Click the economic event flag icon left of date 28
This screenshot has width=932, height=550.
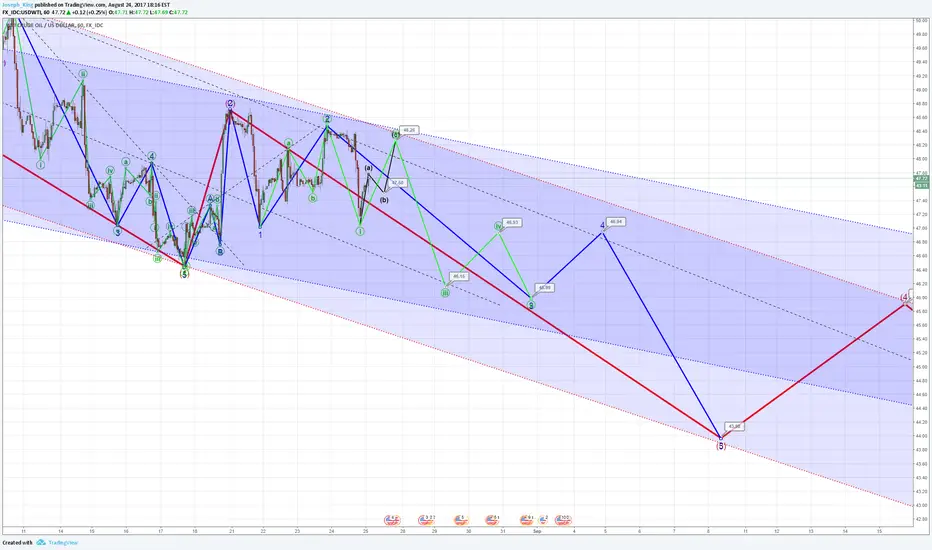click(x=391, y=520)
